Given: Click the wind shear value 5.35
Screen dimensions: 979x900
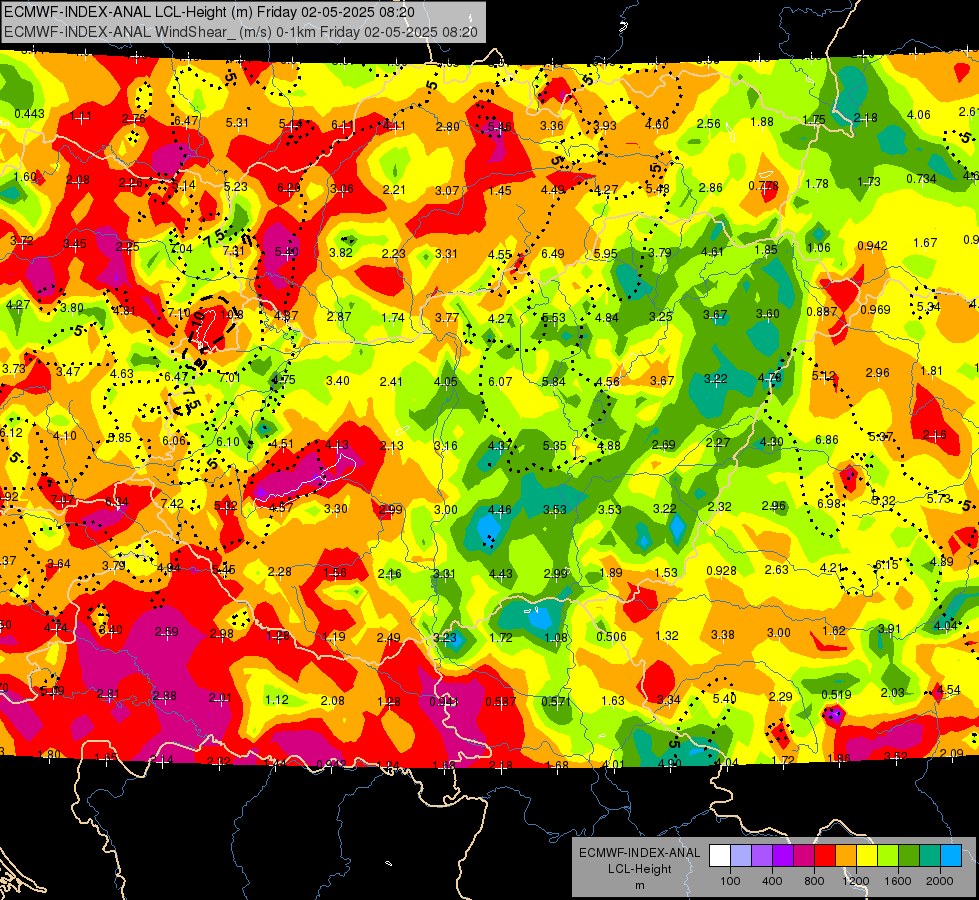Looking at the screenshot, I should (554, 445).
